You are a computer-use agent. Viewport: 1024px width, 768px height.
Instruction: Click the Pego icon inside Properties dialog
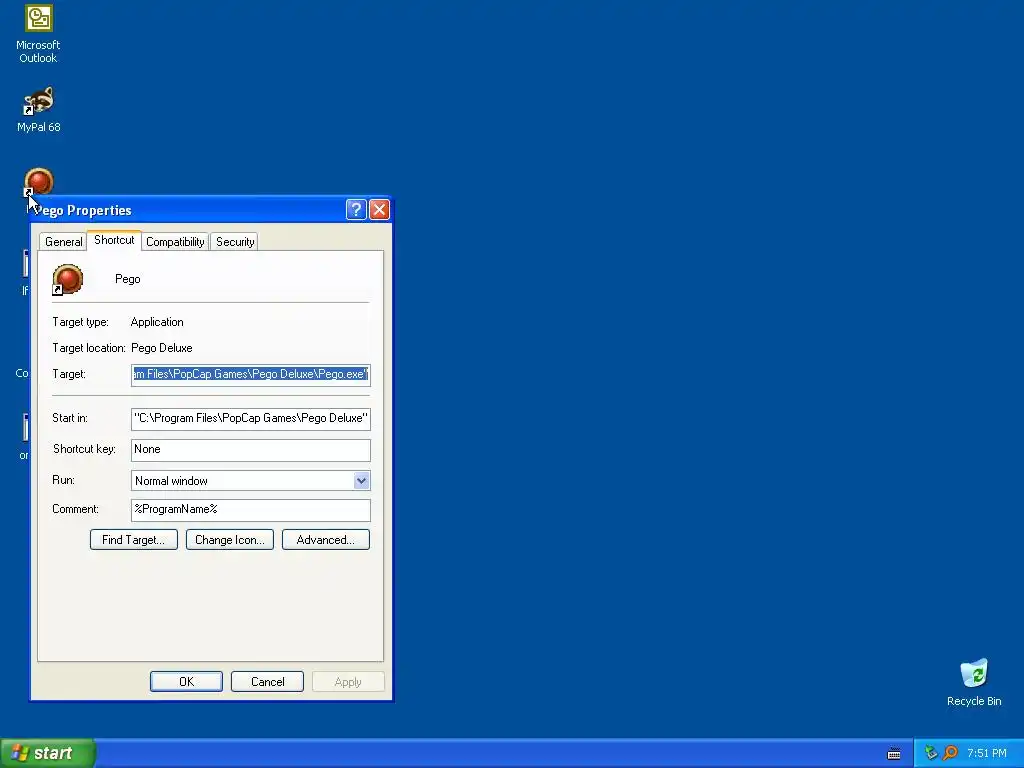pyautogui.click(x=67, y=280)
